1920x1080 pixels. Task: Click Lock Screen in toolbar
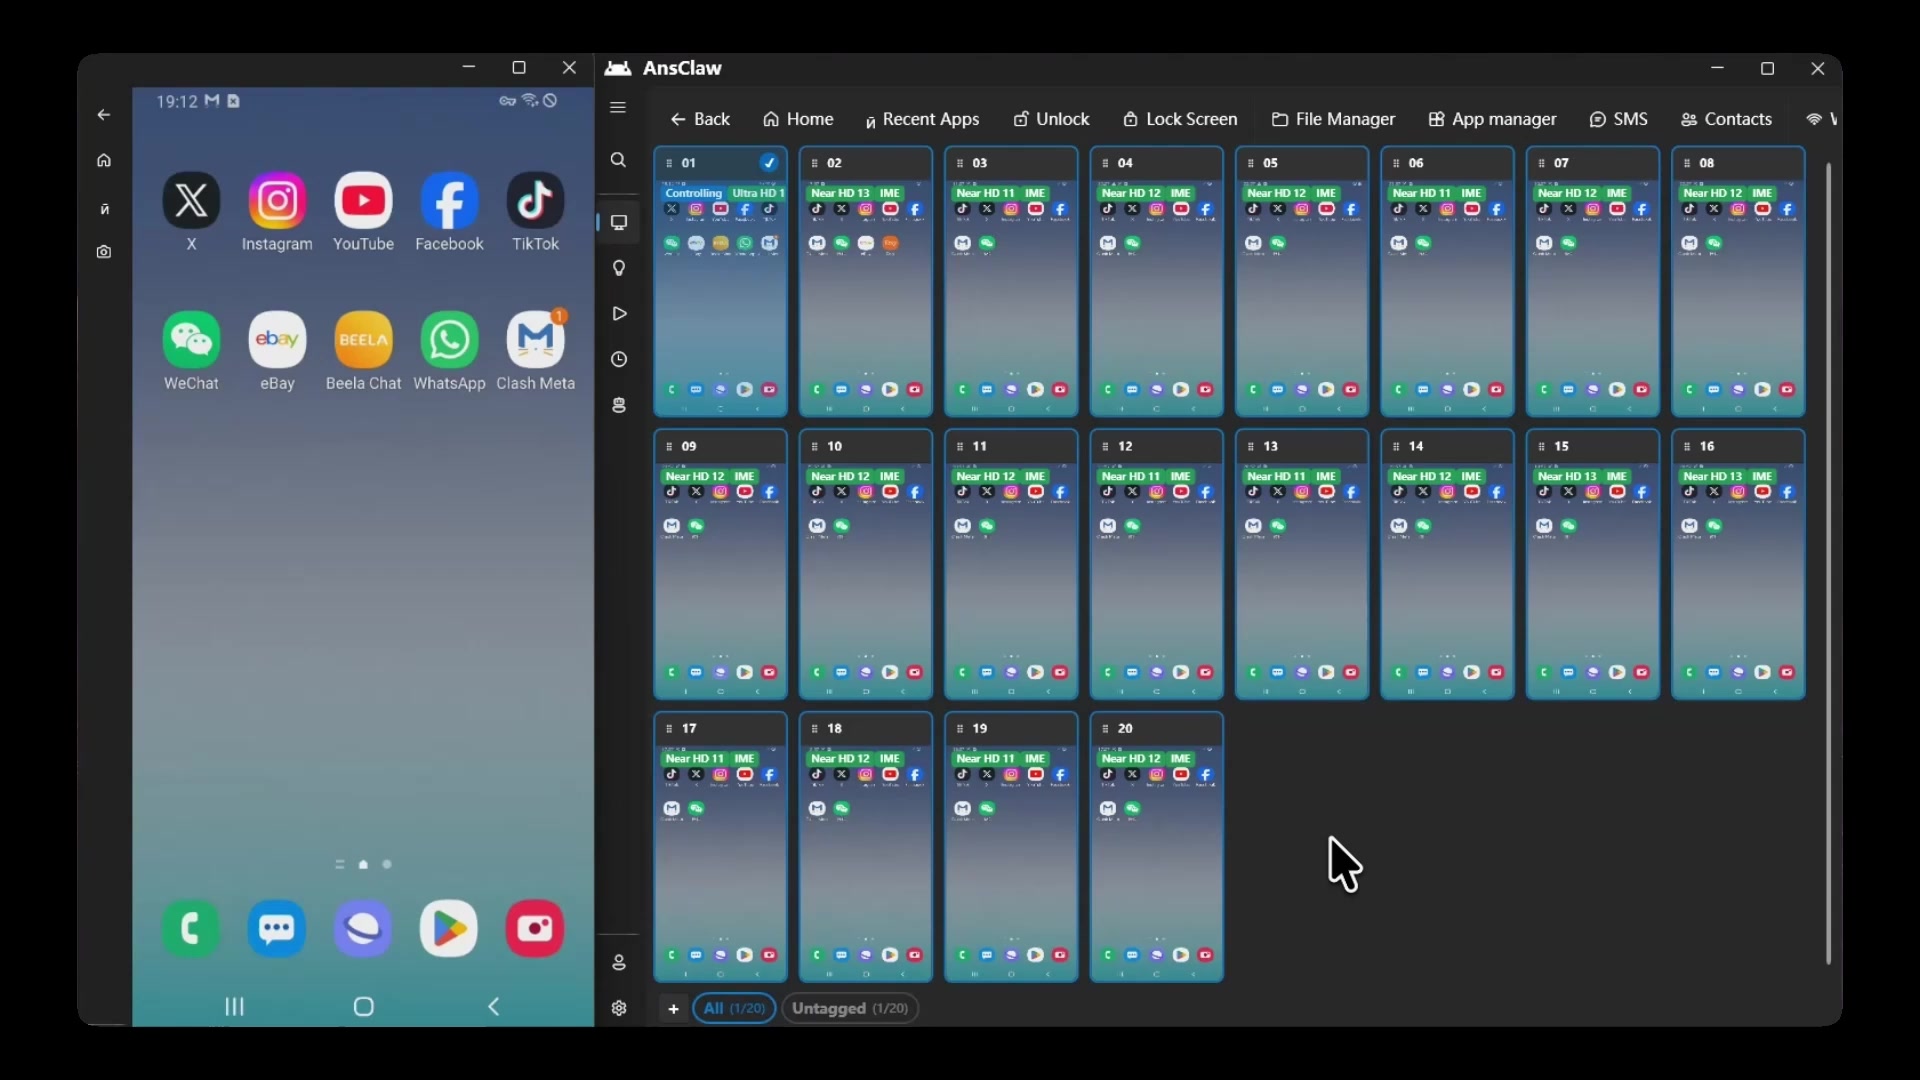coord(1180,119)
